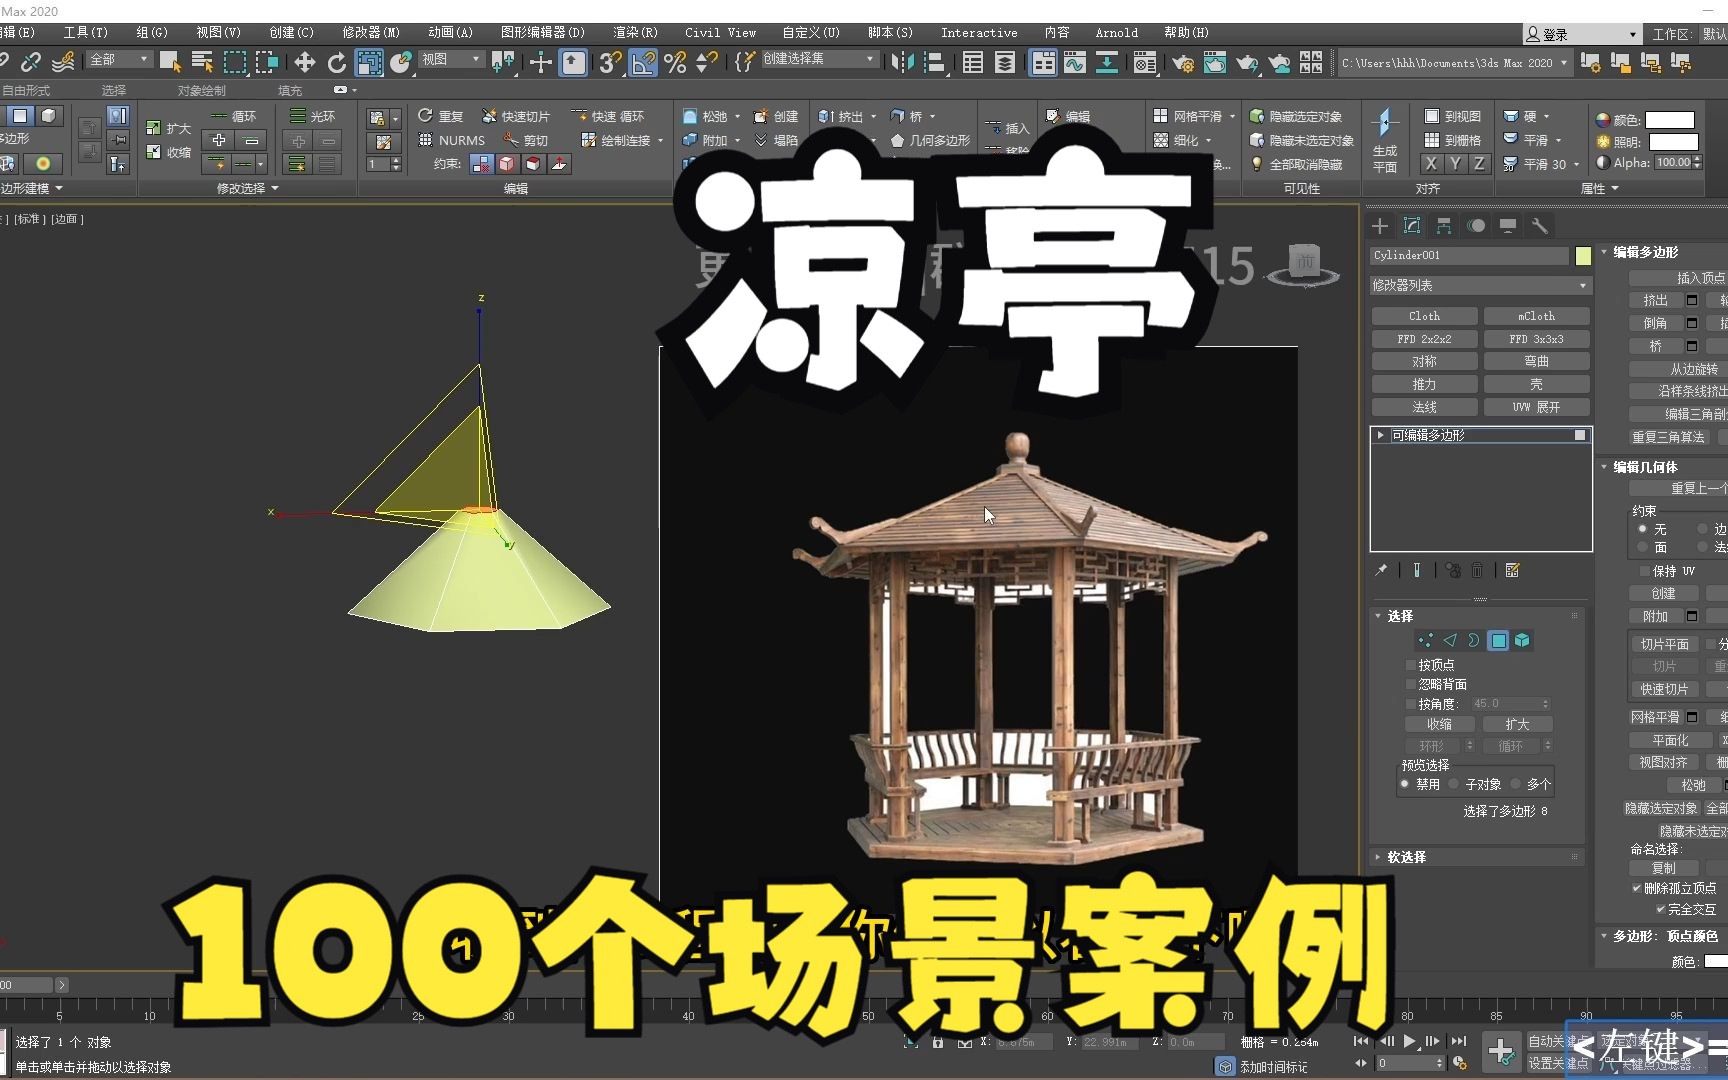The image size is (1728, 1080).
Task: Open 登录 account dropdown
Action: click(x=1582, y=34)
